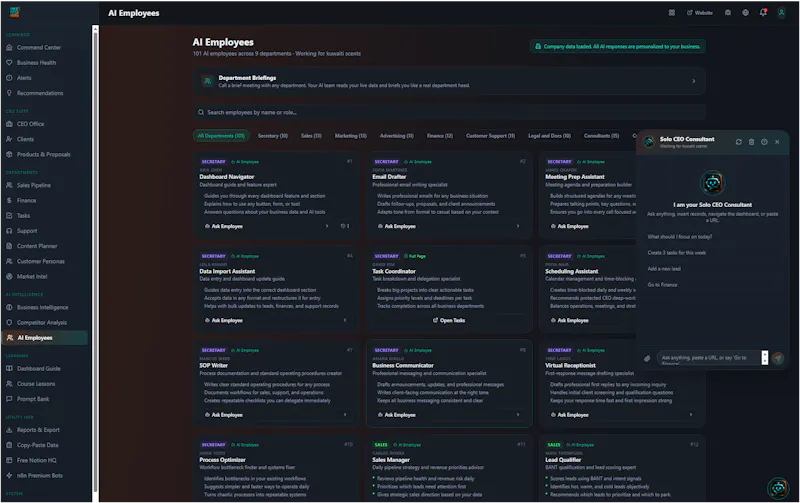The width and height of the screenshot is (800, 503).
Task: Expand Dashboard Navigator Ask Employee chevron
Action: tap(327, 226)
